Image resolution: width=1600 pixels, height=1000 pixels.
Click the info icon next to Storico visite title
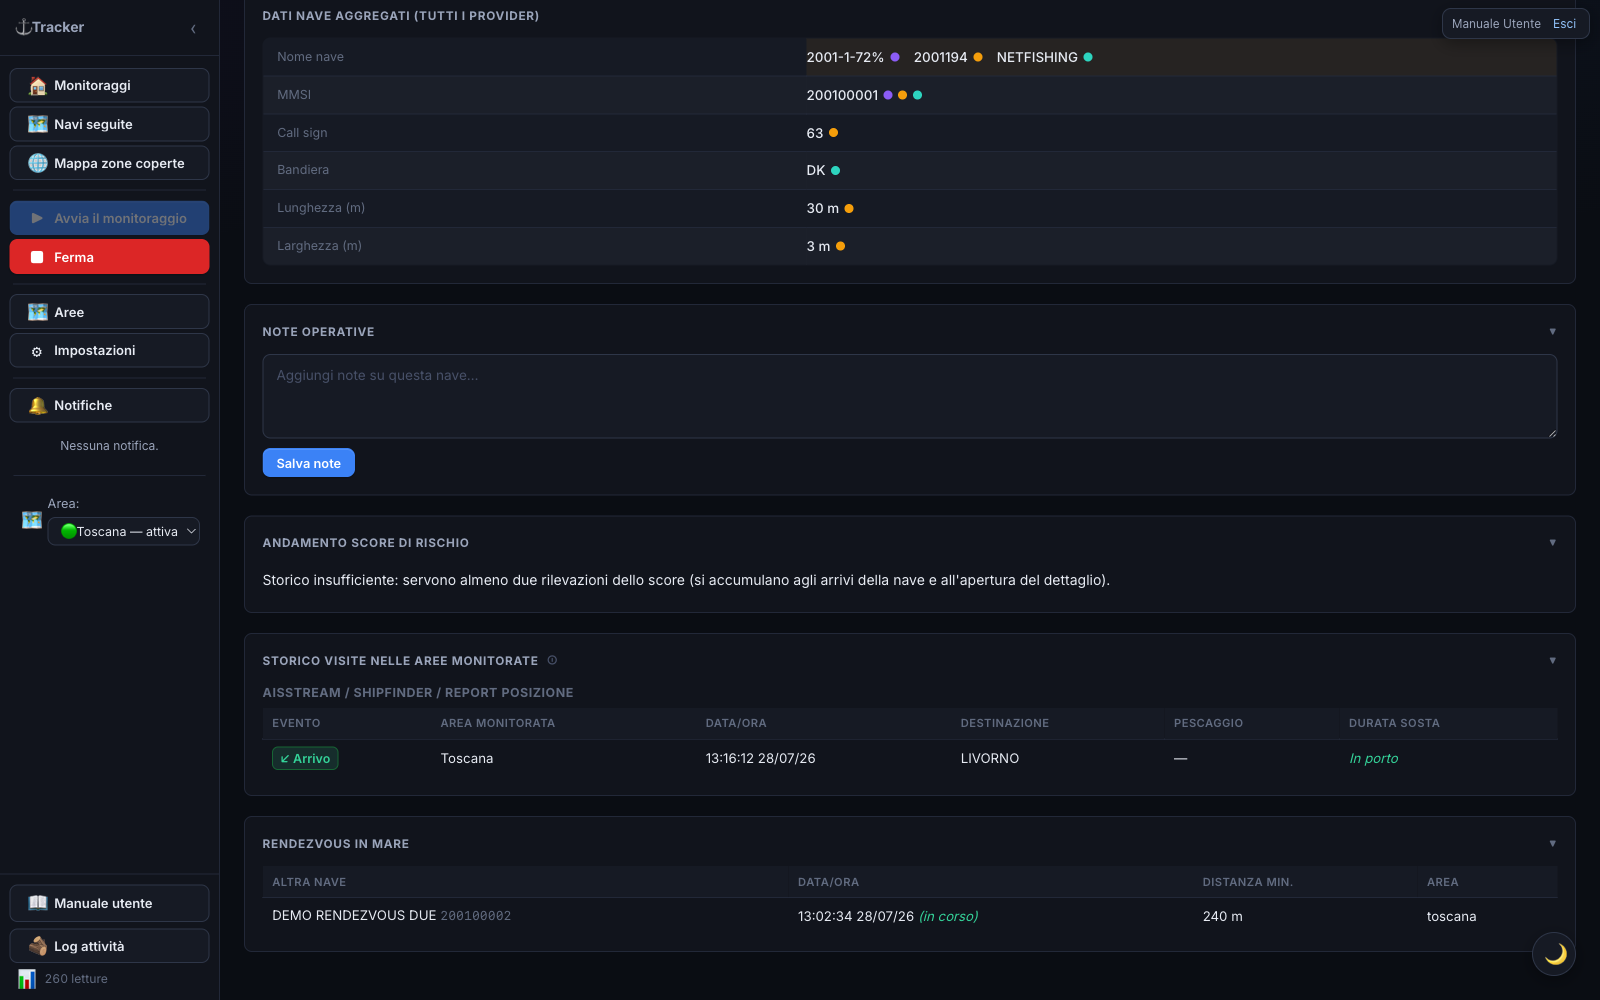click(x=552, y=660)
